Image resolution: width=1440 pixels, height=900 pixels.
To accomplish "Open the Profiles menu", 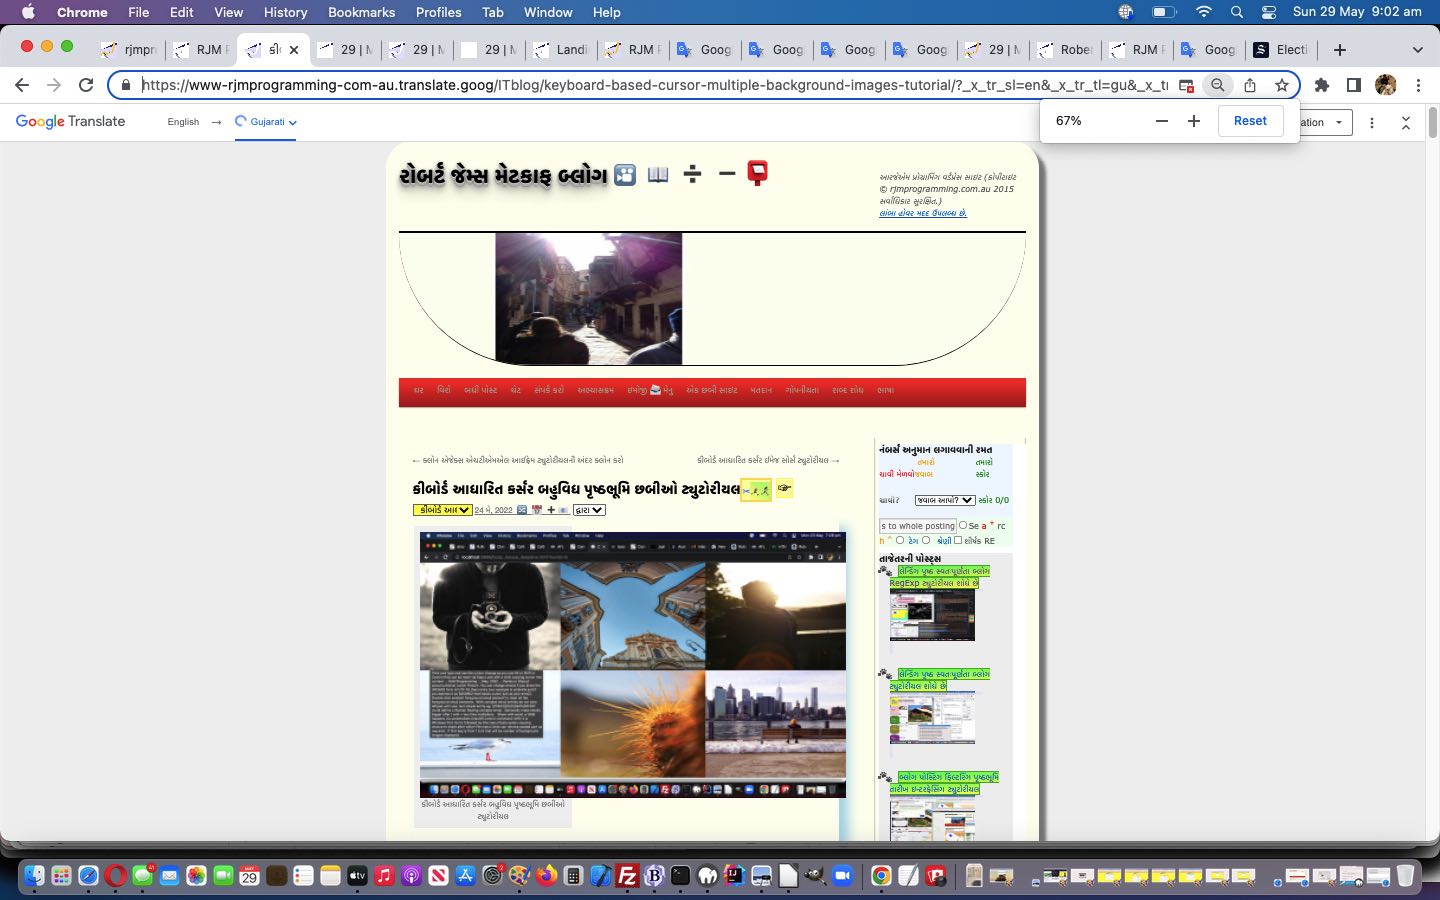I will tap(438, 12).
